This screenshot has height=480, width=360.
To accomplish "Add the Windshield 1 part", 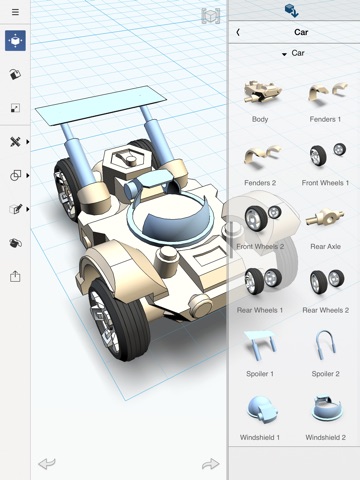I will pos(260,418).
